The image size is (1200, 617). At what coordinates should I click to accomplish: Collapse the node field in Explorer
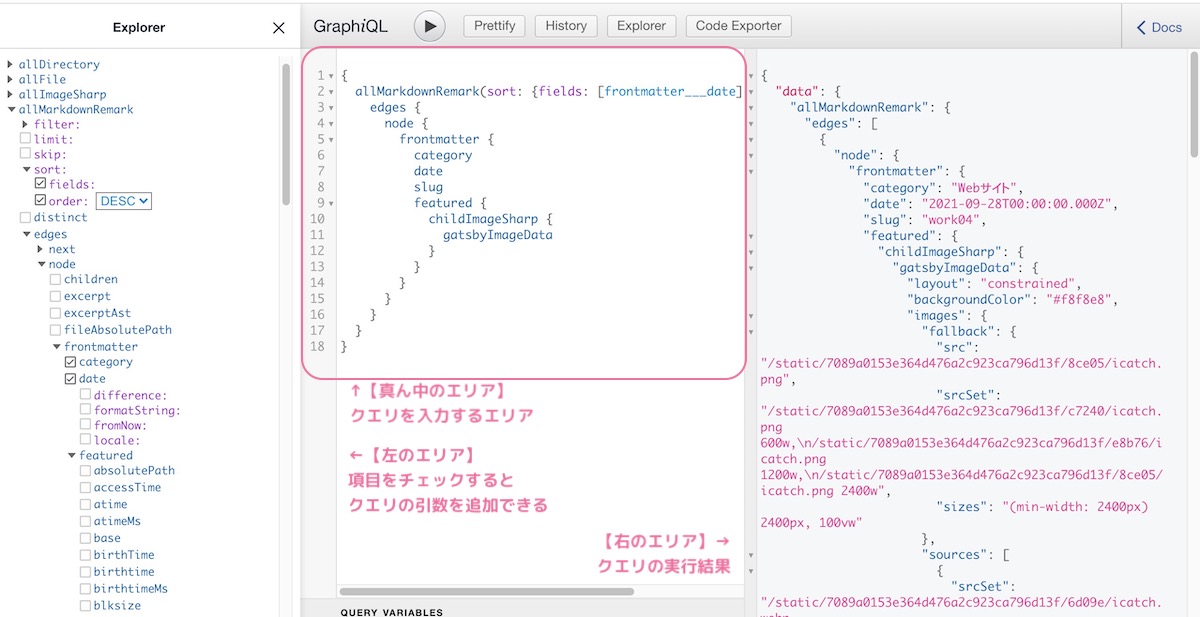(x=41, y=264)
